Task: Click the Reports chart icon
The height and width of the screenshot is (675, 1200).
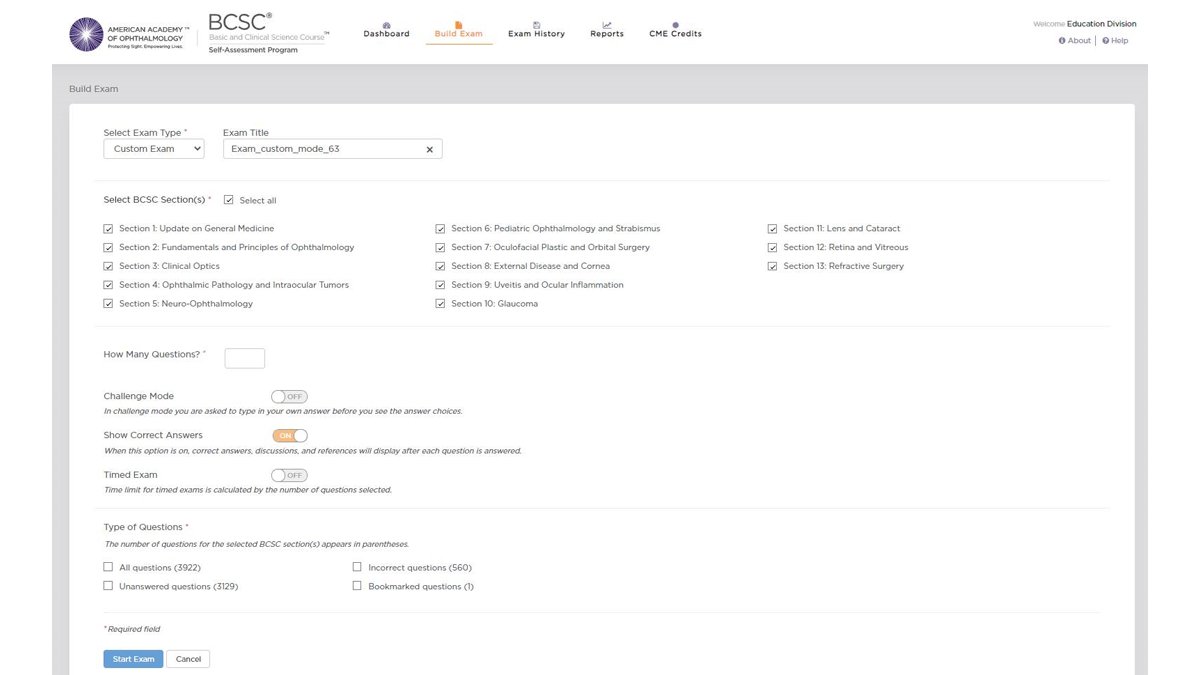Action: click(607, 24)
